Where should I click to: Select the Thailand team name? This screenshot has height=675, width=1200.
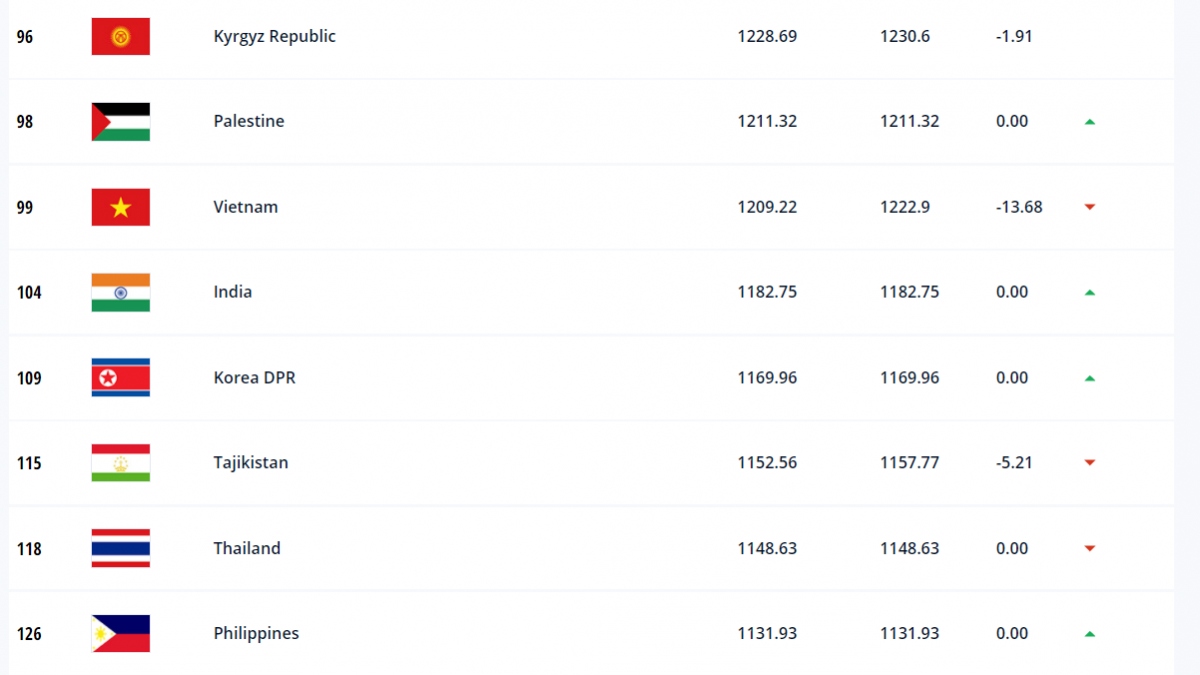click(x=247, y=548)
